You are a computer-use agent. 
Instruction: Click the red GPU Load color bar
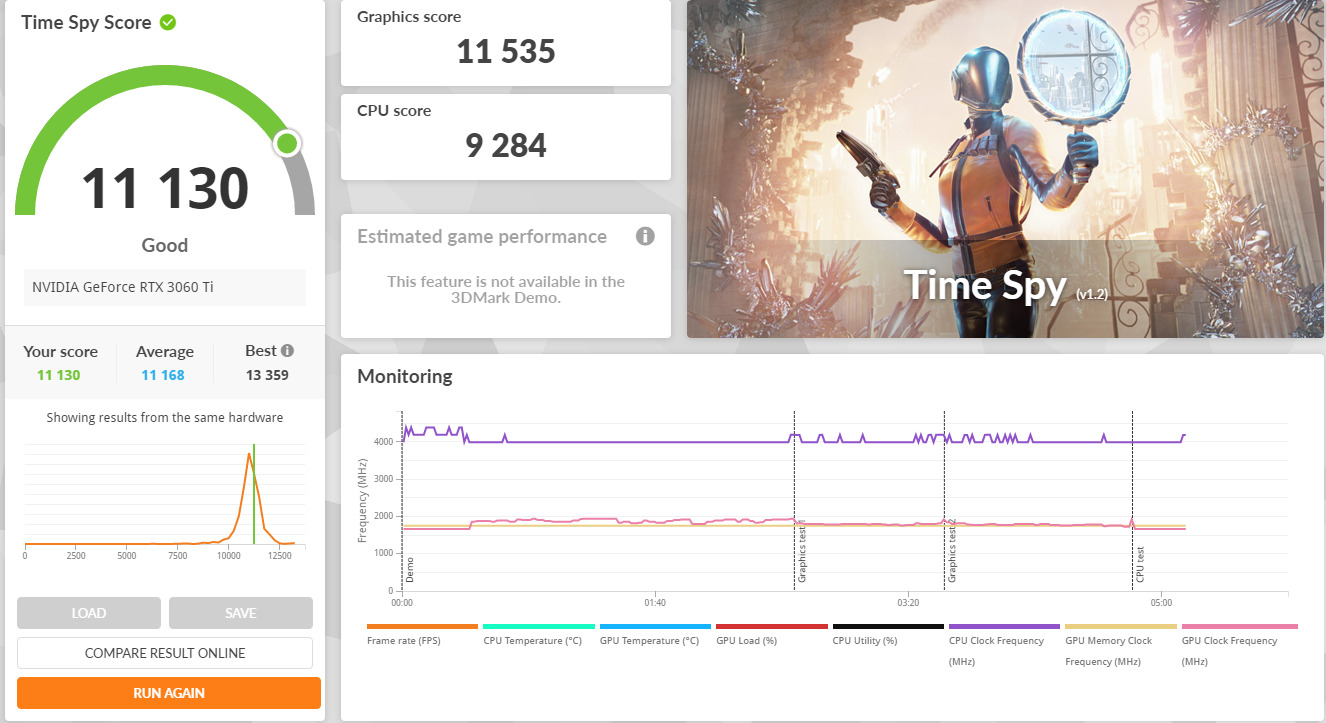(772, 626)
